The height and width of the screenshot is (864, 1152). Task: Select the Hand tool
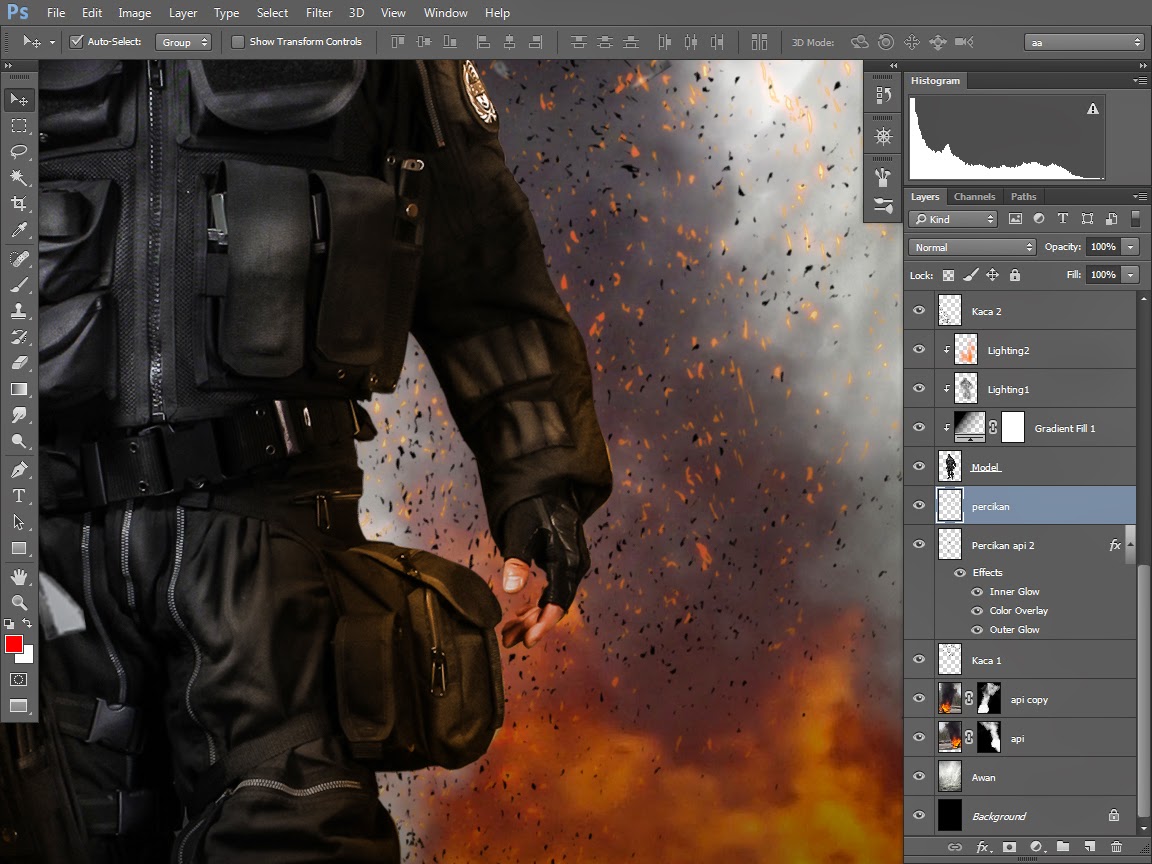[x=19, y=576]
